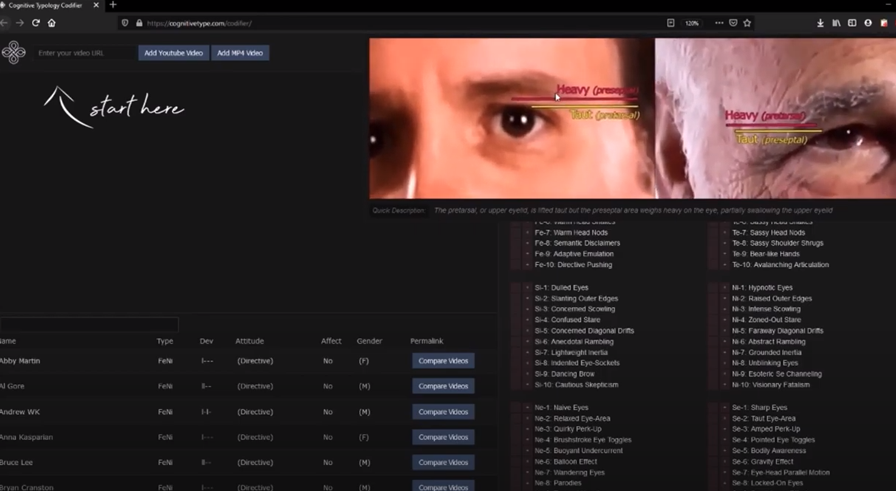Select the Cognitive Typology Codifier tab
The width and height of the screenshot is (896, 491).
coord(46,5)
